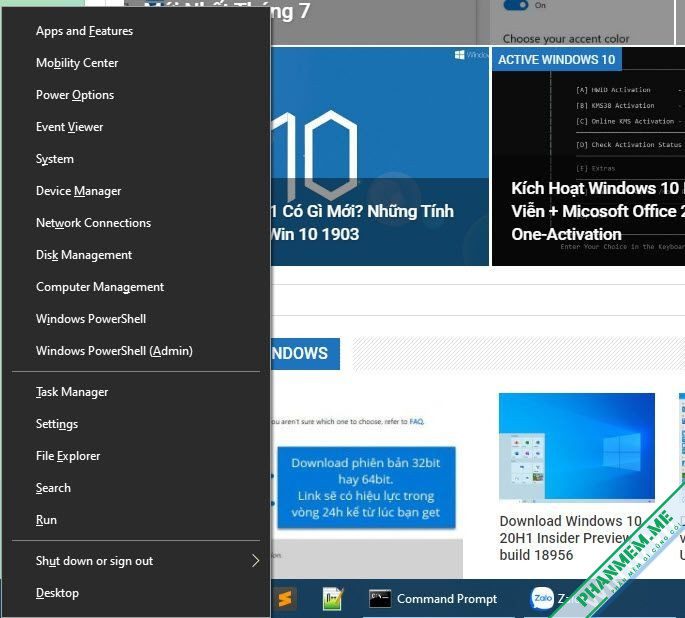685x618 pixels.
Task: Click the blue Download phiên bản 32bit box
Action: (366, 487)
